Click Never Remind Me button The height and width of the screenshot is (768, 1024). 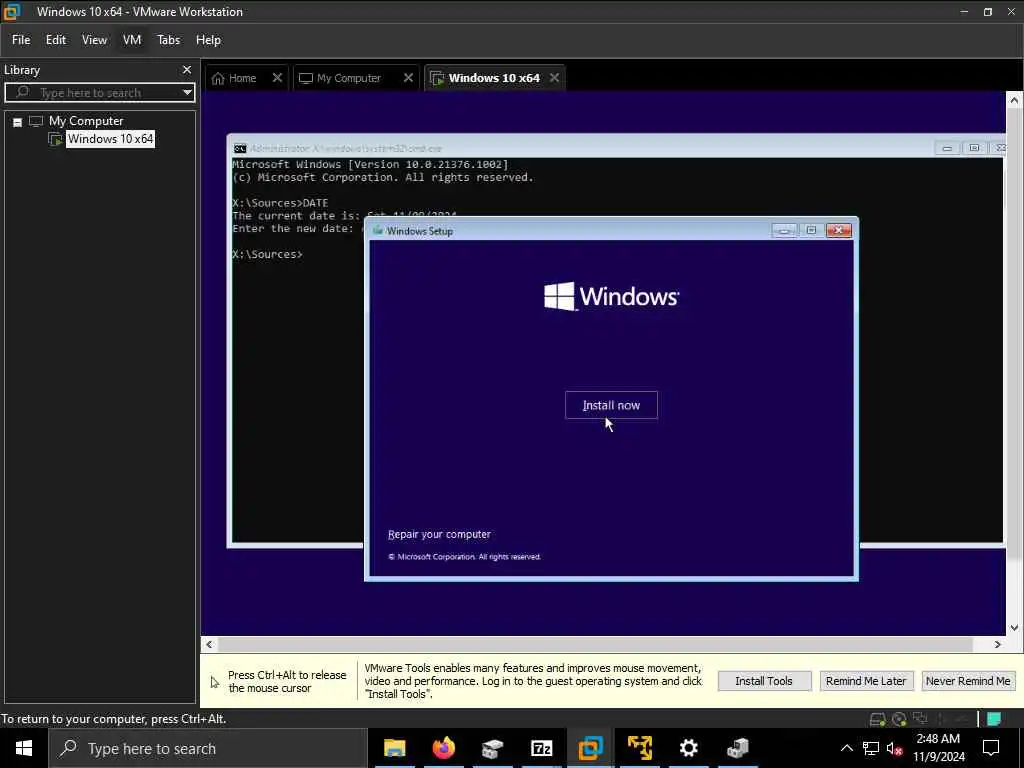(x=968, y=681)
